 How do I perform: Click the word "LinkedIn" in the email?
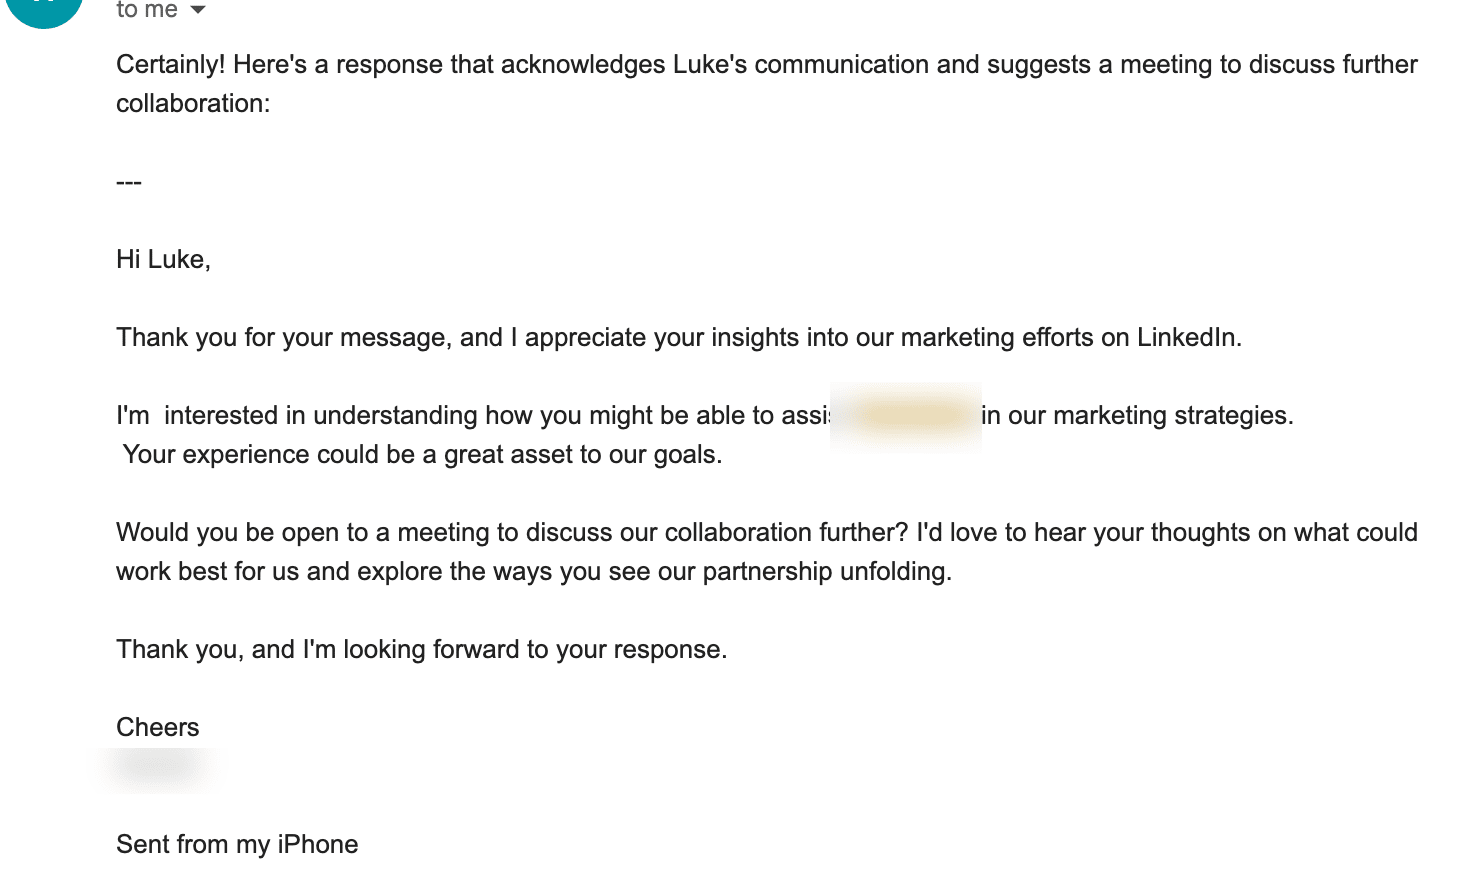click(x=1186, y=337)
